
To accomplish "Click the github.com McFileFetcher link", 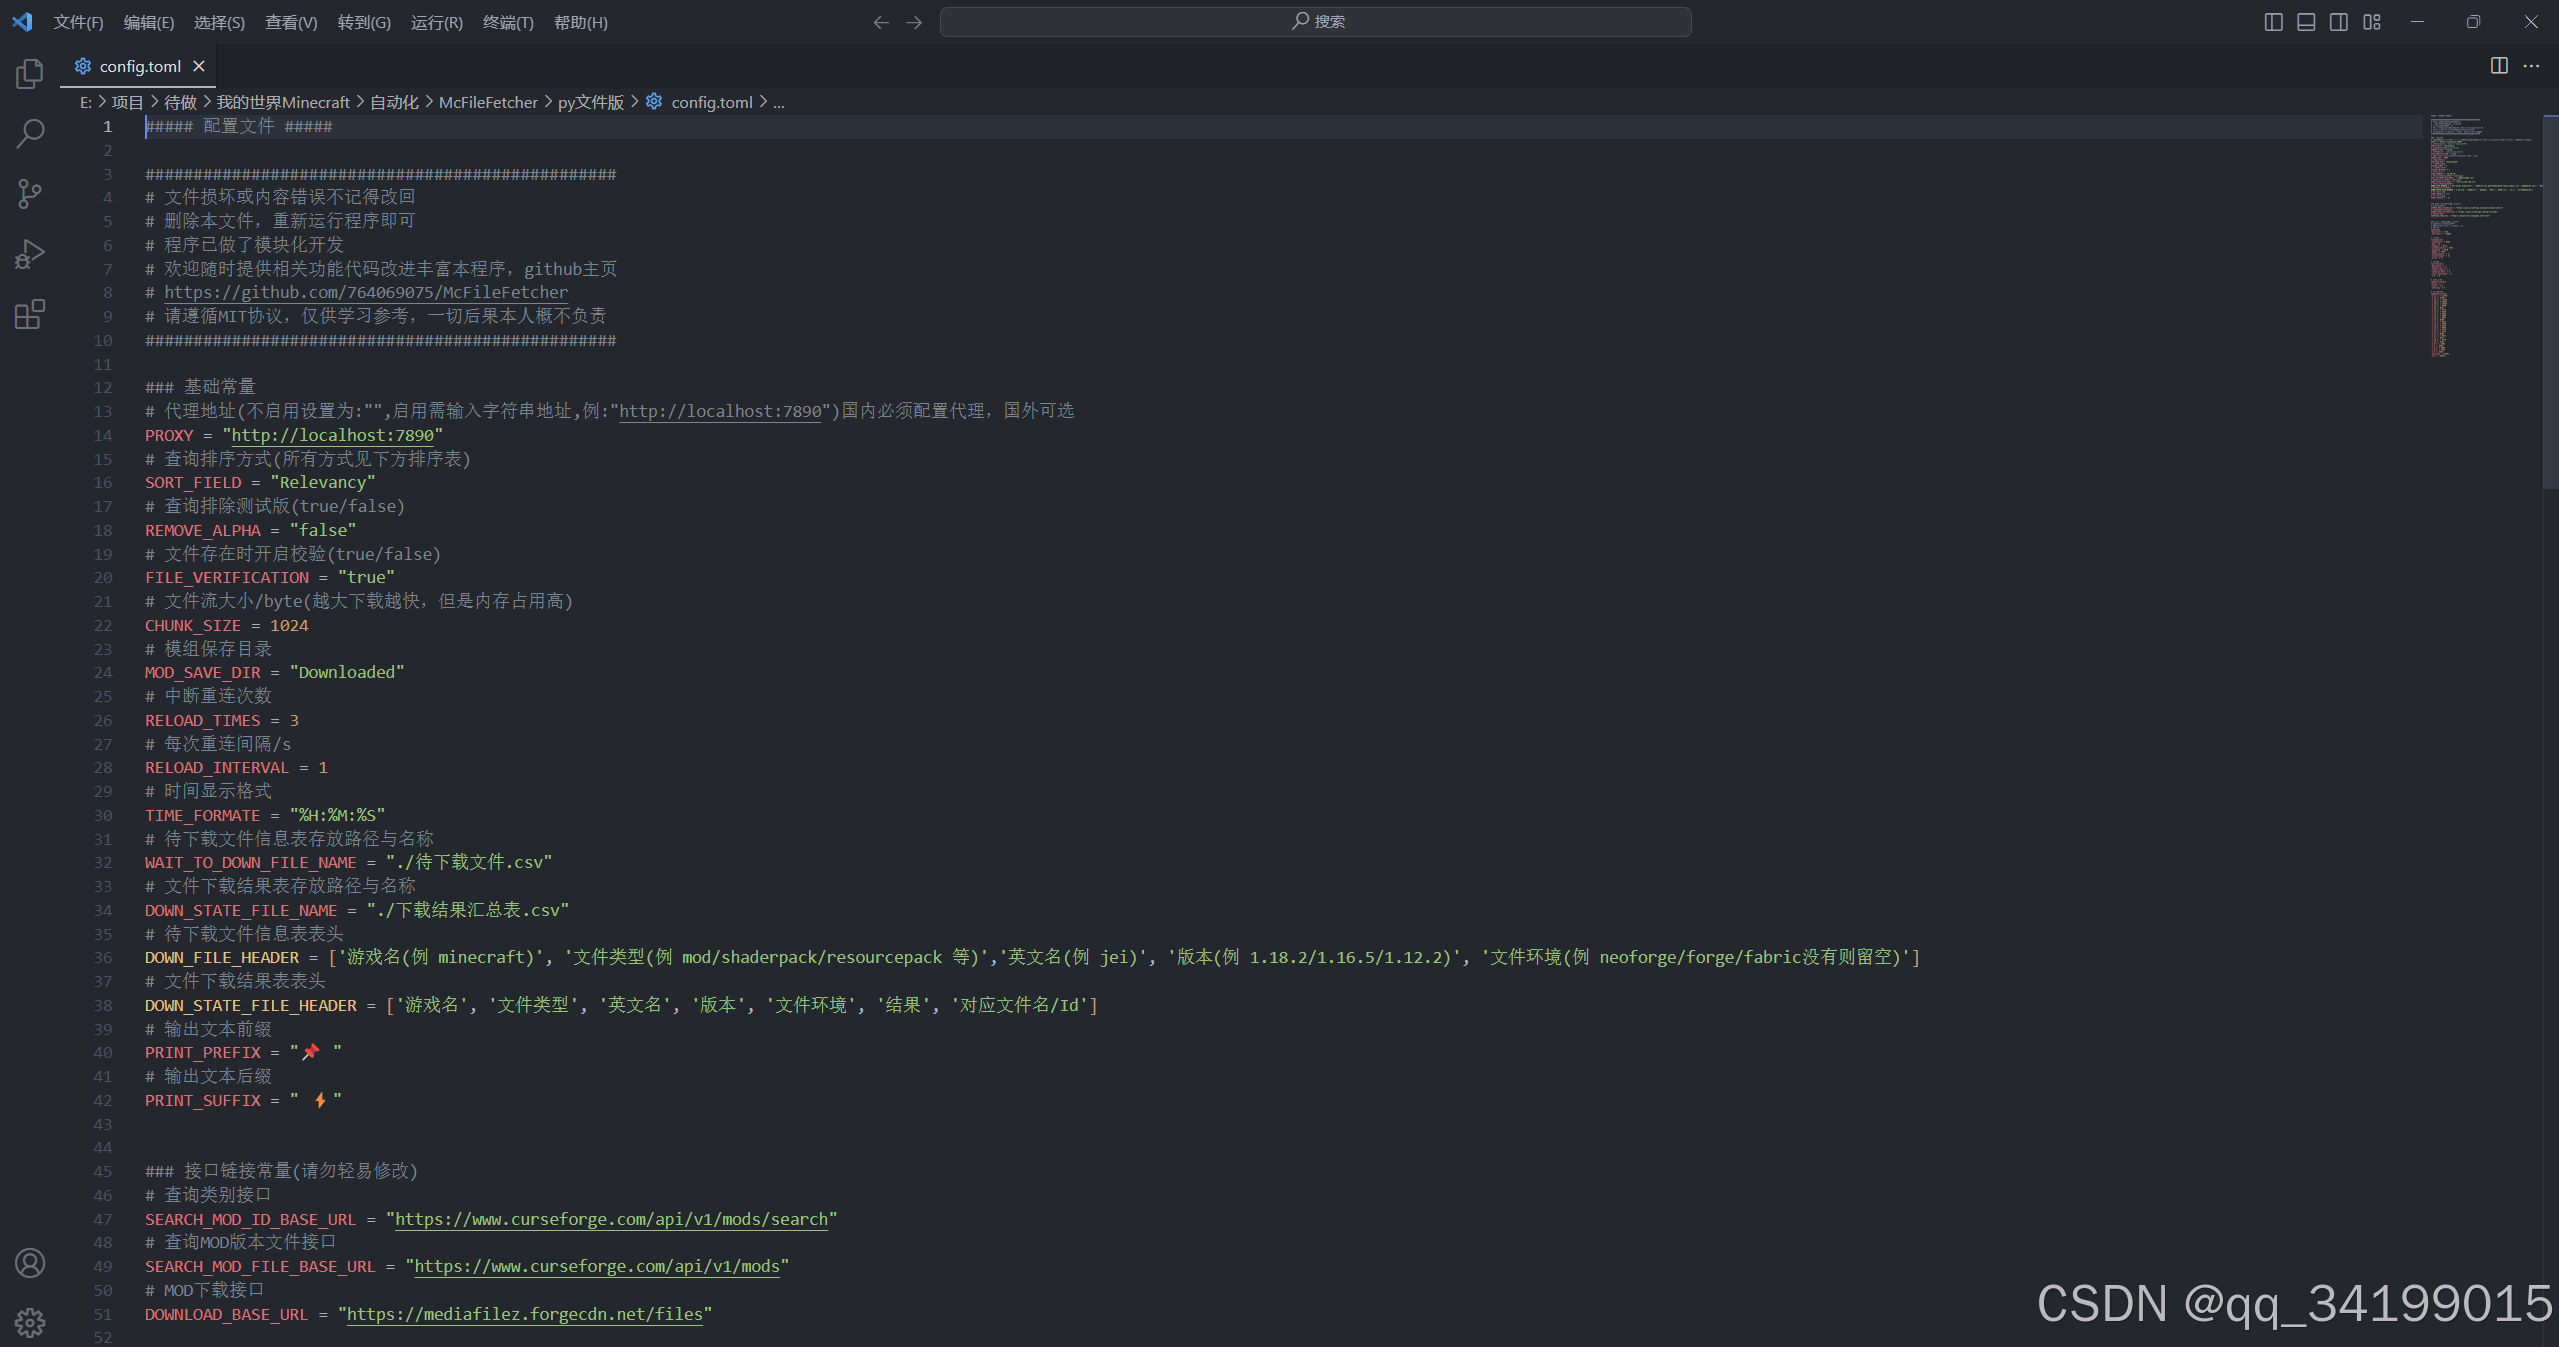I will 366,292.
